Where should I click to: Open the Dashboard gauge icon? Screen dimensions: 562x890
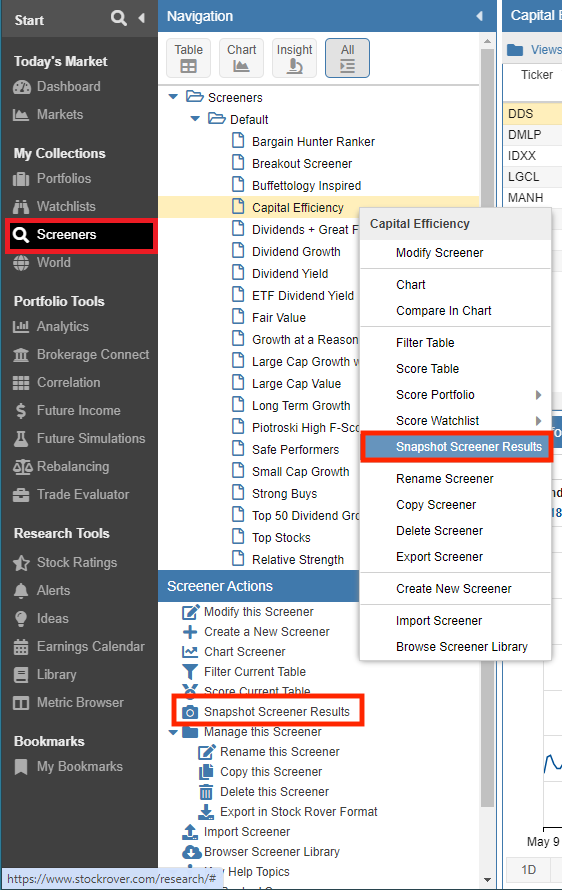[22, 87]
